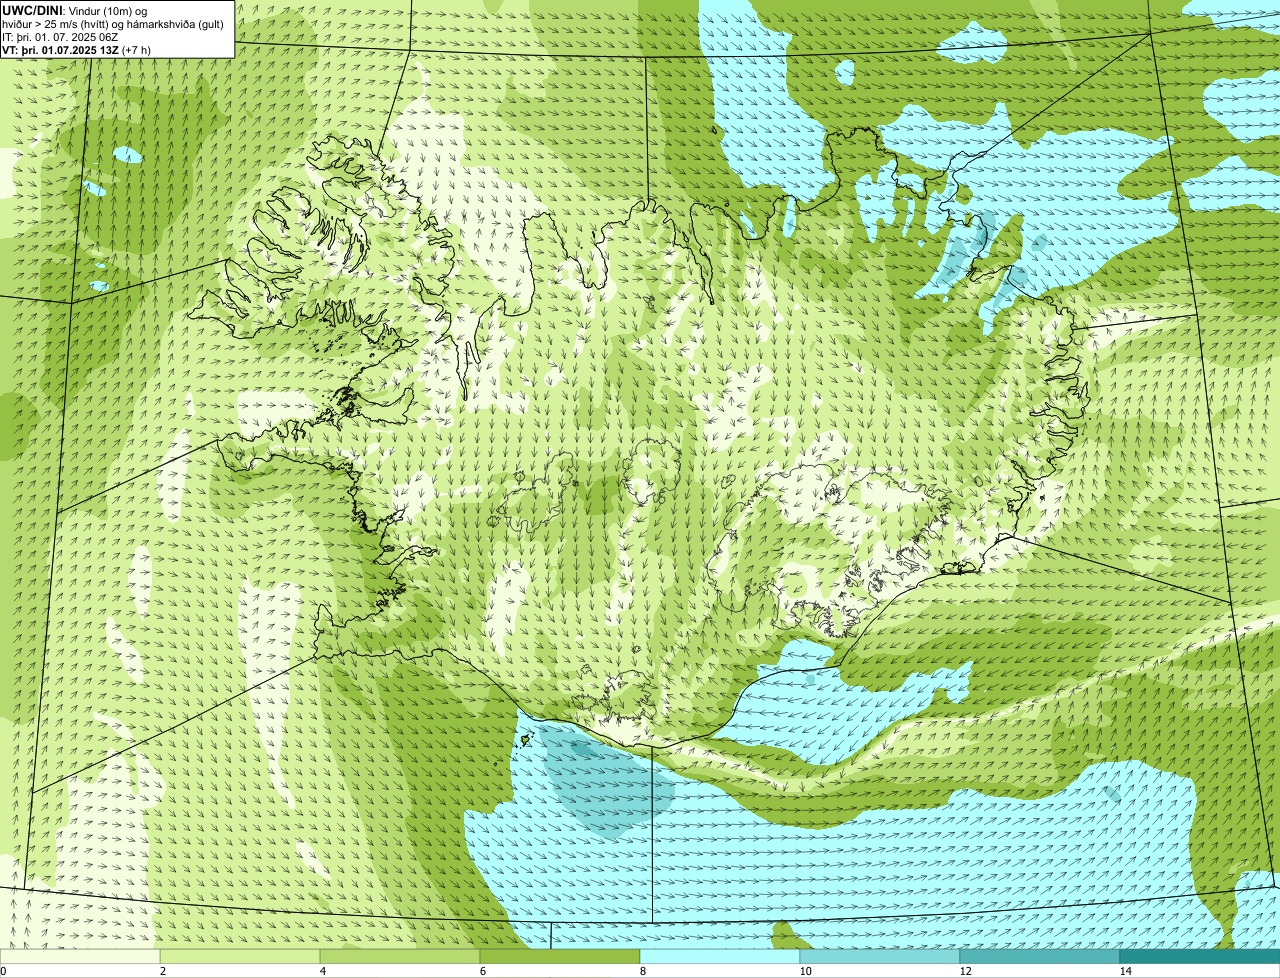Click the 10–12 m/s turquoise color segment
The width and height of the screenshot is (1280, 978).
click(x=880, y=956)
